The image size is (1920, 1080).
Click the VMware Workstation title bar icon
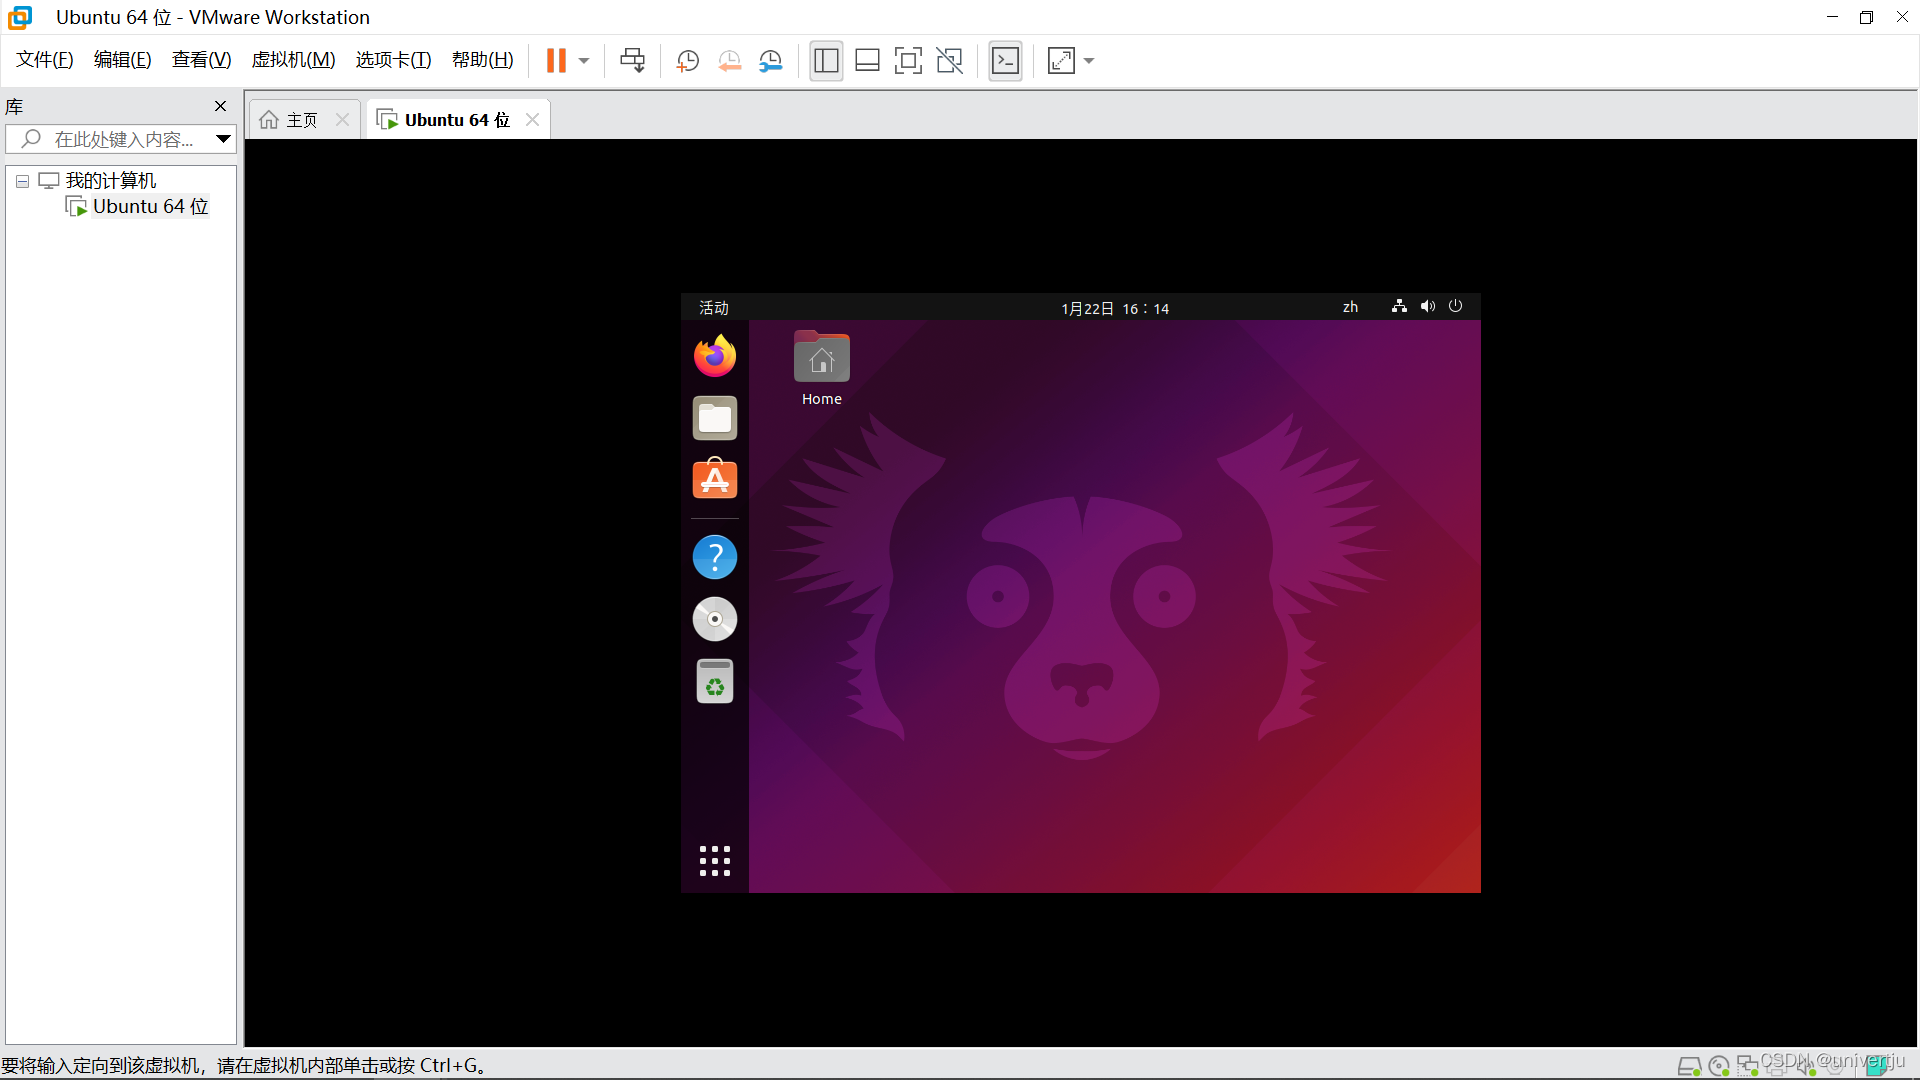click(20, 17)
